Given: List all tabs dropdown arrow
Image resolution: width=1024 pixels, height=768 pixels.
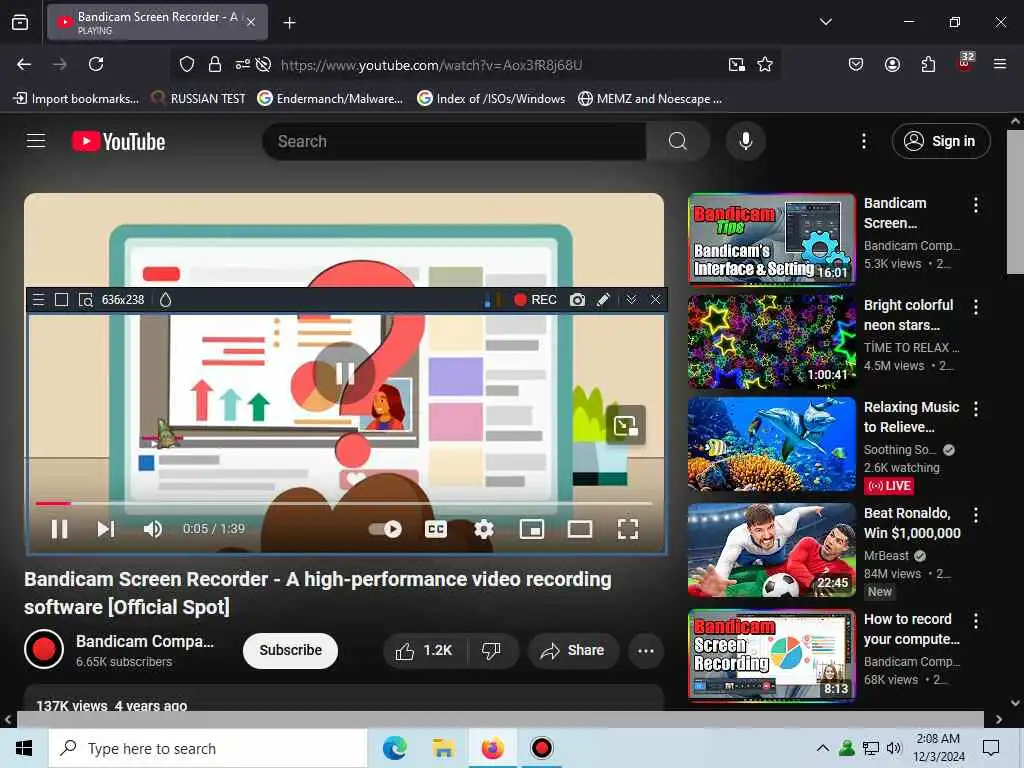Looking at the screenshot, I should click(825, 22).
